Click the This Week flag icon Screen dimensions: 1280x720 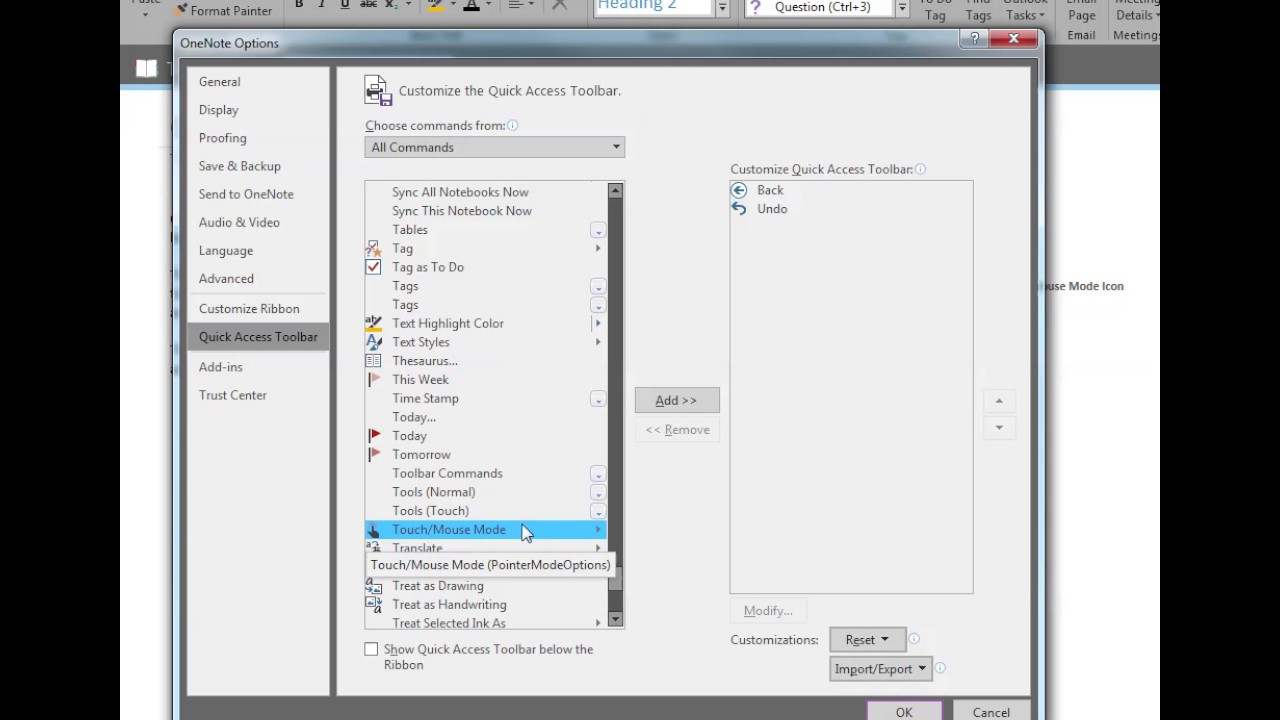373,379
